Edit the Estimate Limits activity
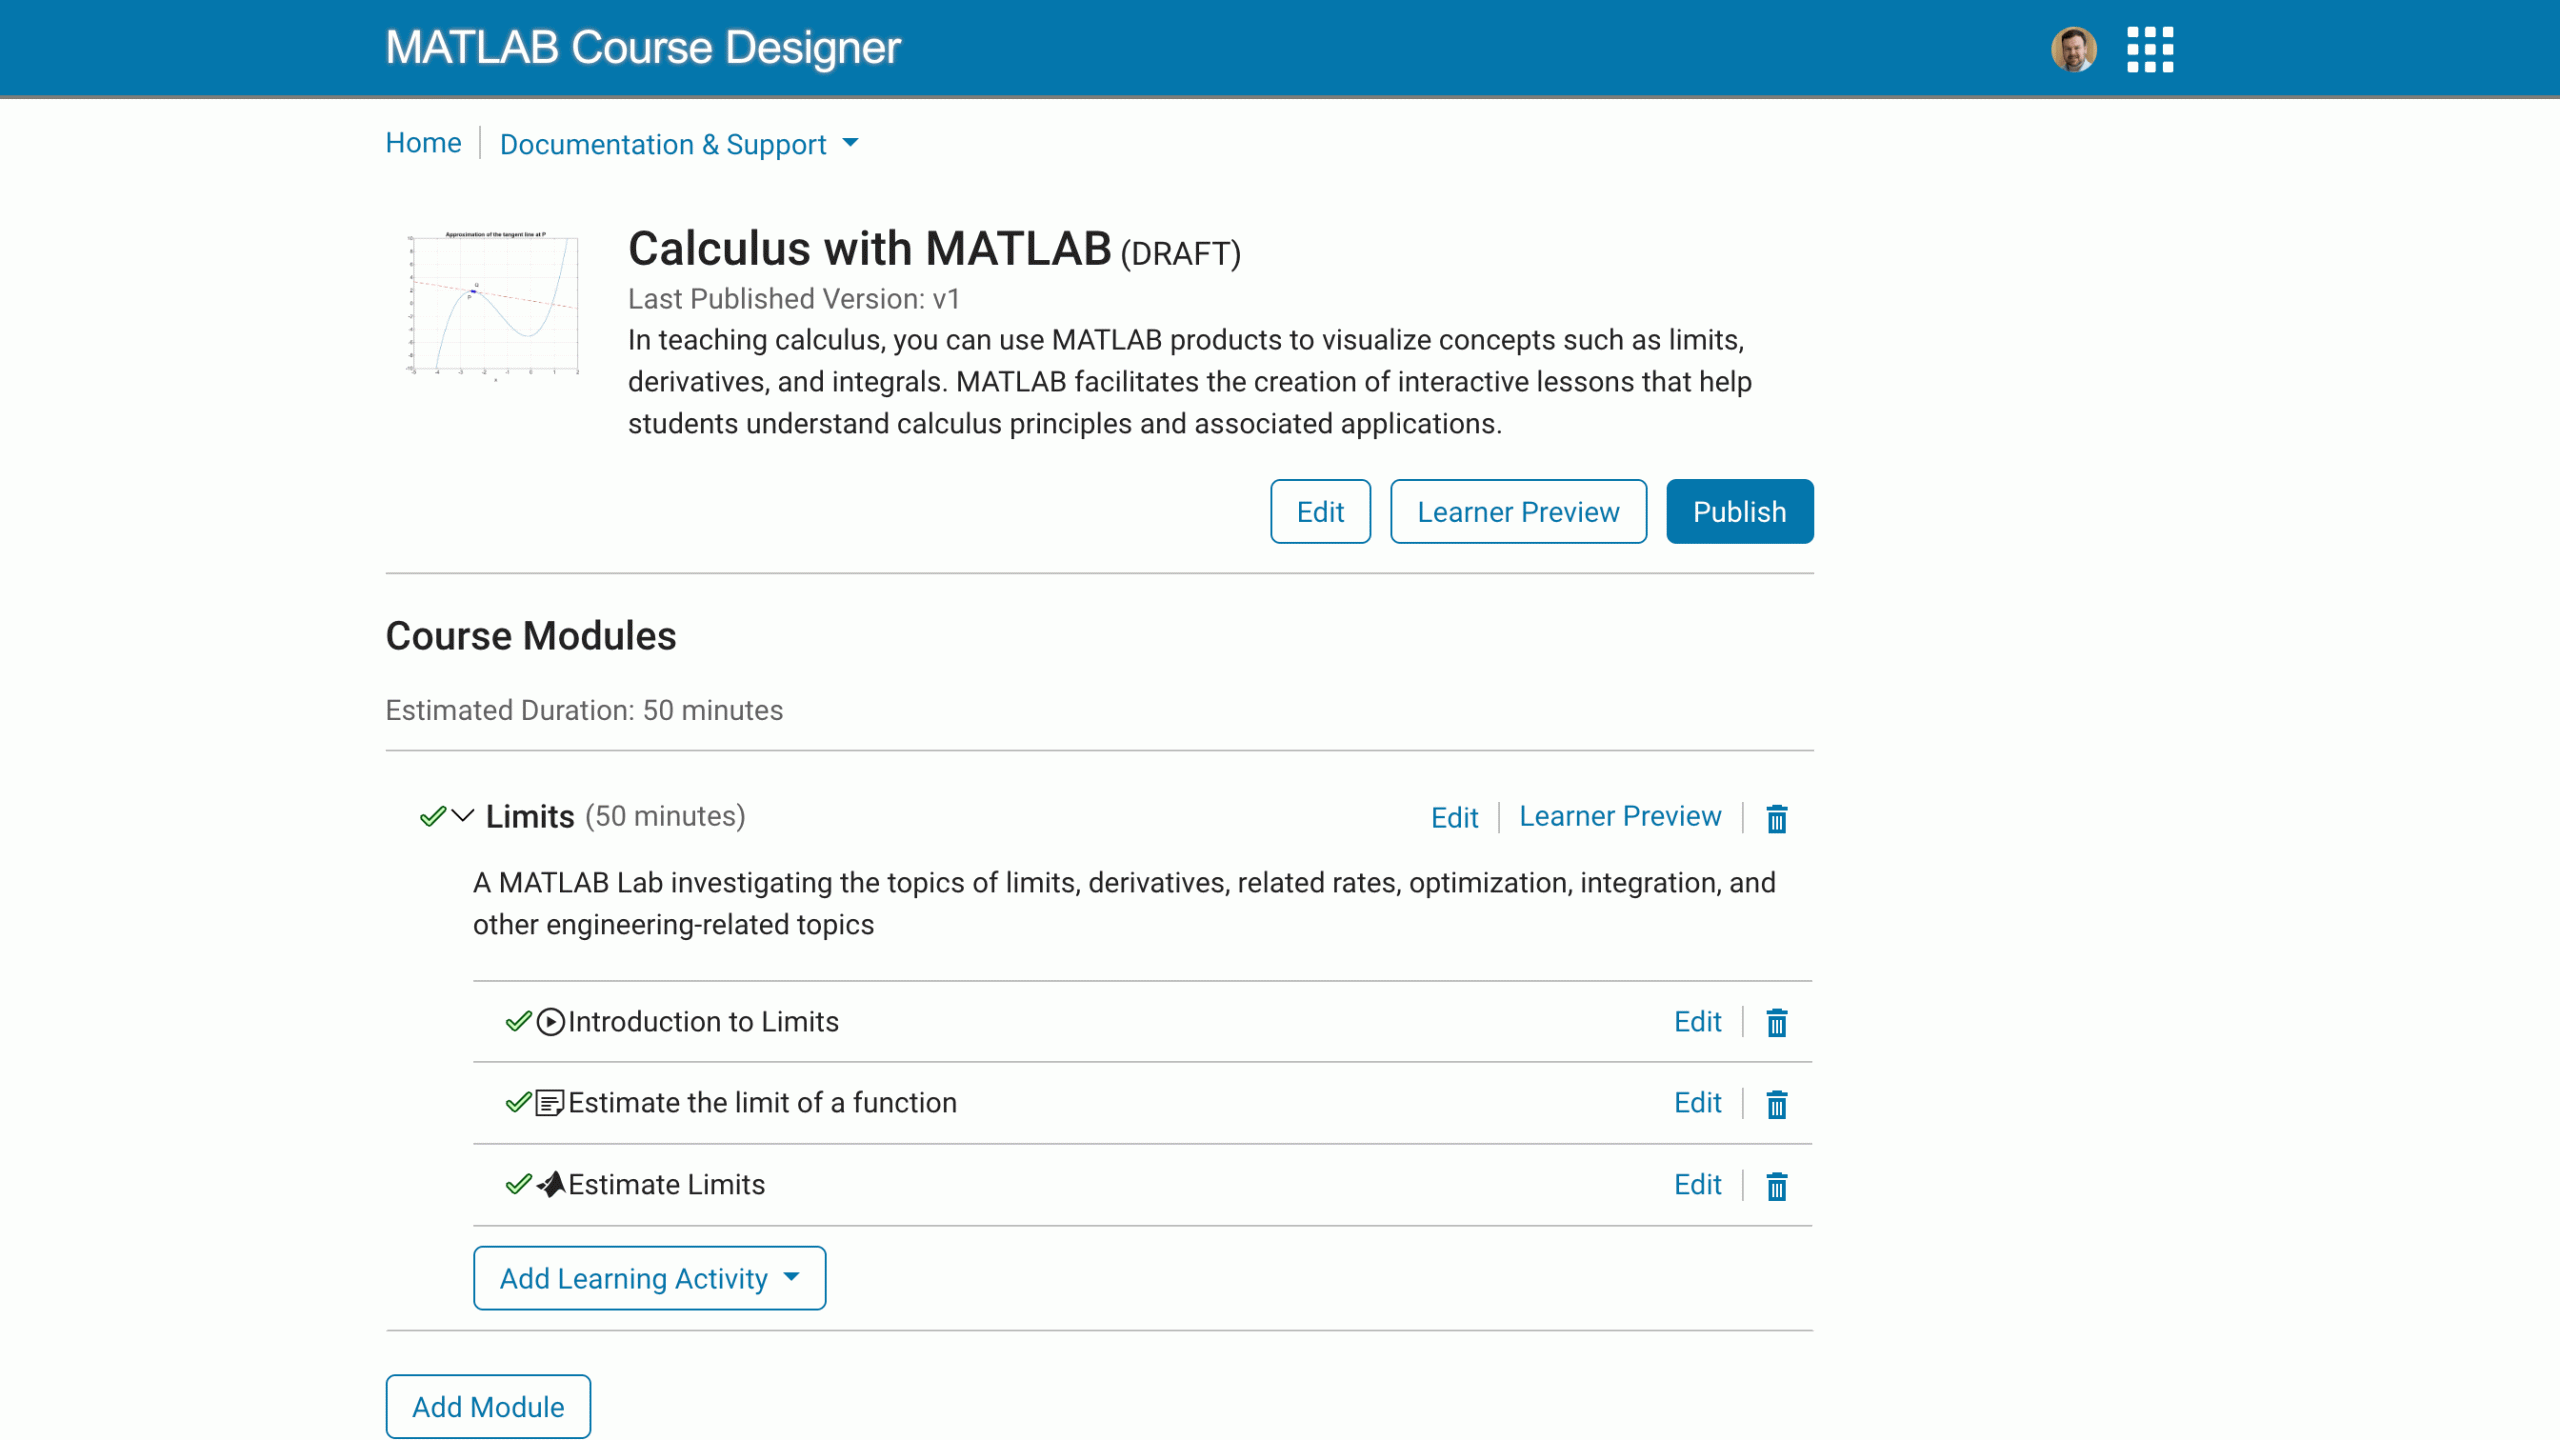The image size is (2560, 1440). click(x=1697, y=1185)
